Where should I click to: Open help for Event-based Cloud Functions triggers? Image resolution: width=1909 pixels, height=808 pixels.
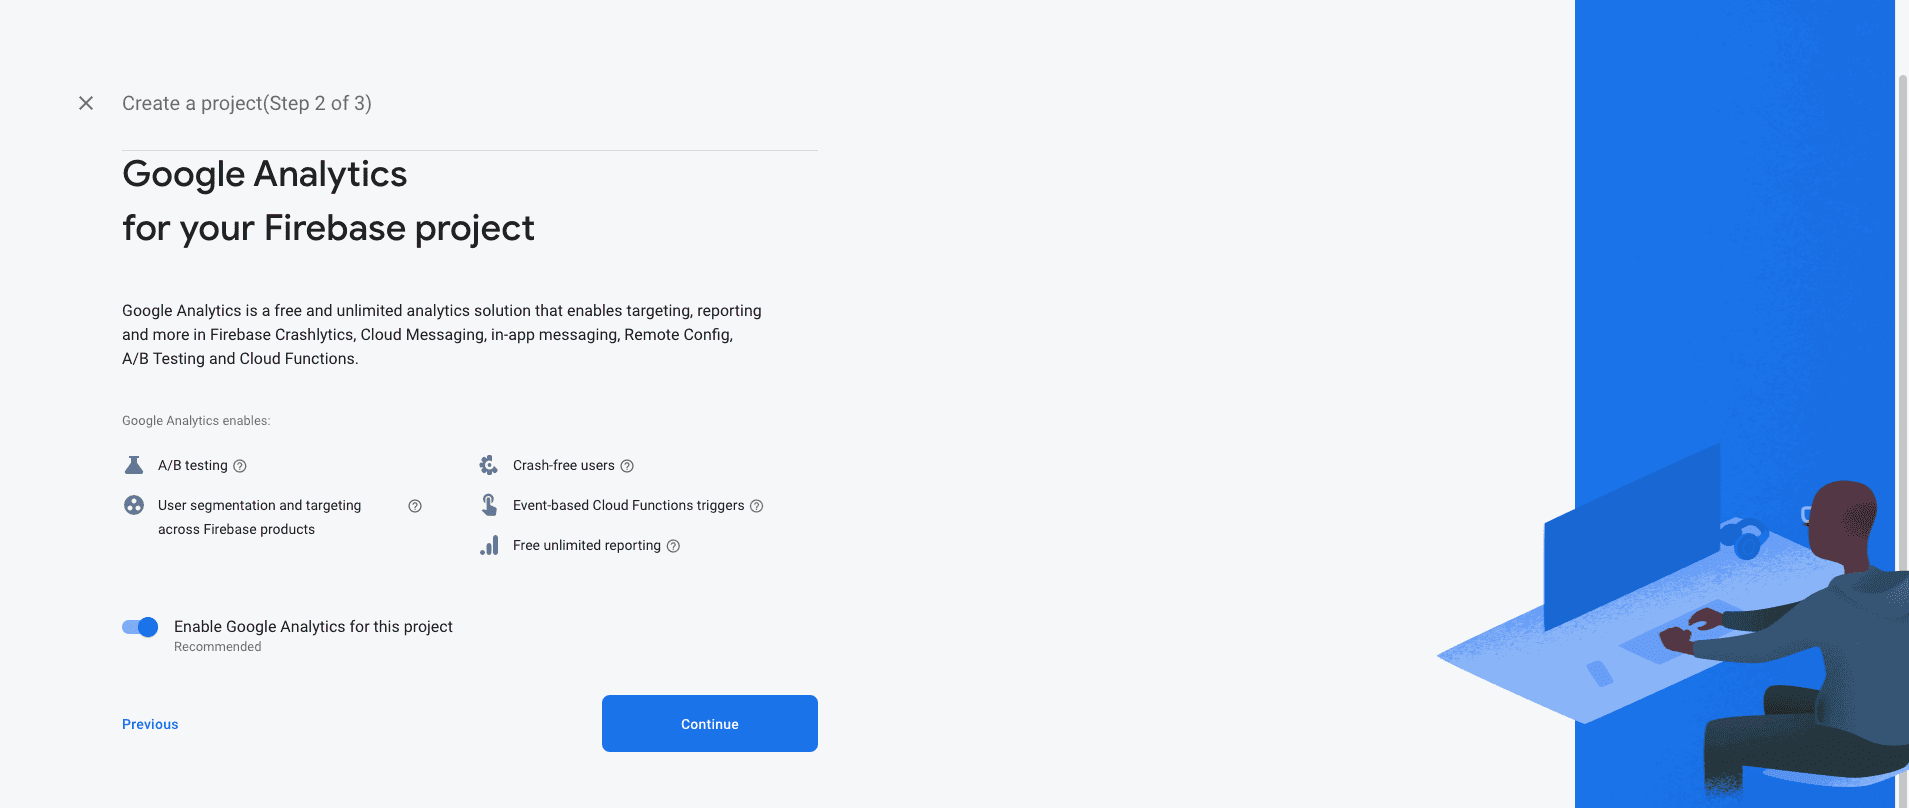(757, 506)
